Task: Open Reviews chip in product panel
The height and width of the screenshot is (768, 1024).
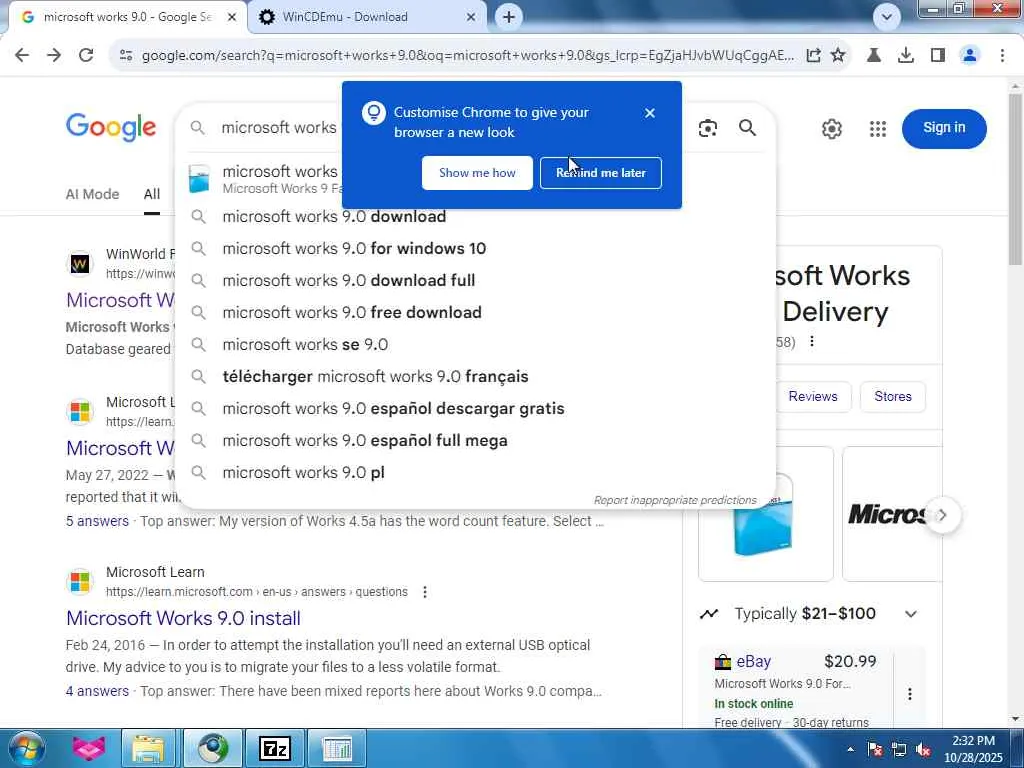Action: 812,396
